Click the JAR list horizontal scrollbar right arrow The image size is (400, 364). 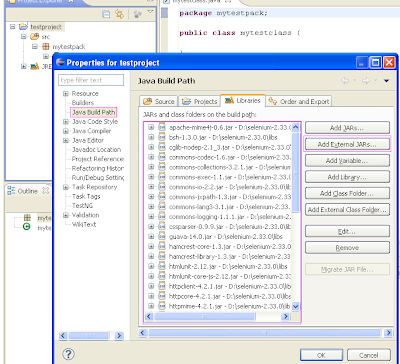285,316
